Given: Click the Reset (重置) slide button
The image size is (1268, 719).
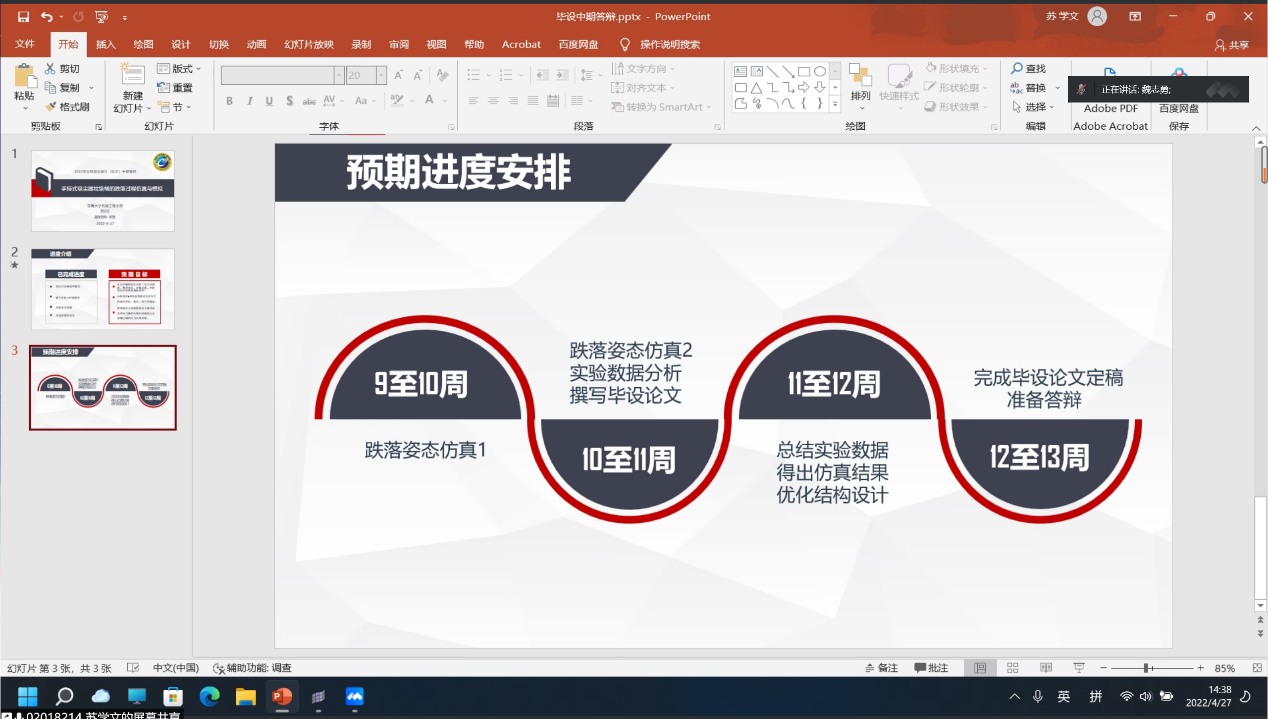Looking at the screenshot, I should 176,88.
